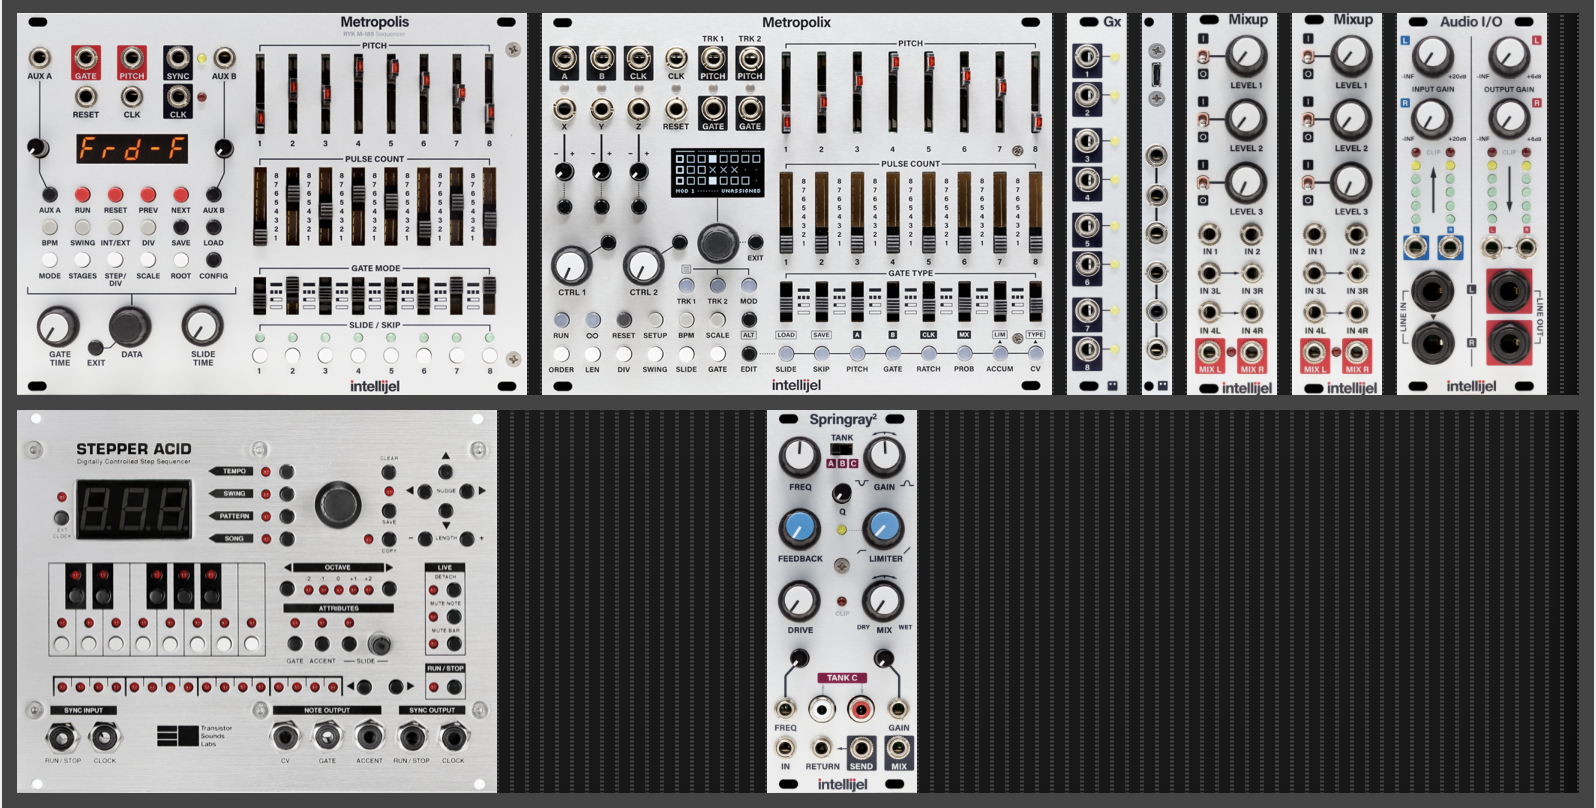Click the ACCENT output jack on Stepper Acid

(x=369, y=738)
